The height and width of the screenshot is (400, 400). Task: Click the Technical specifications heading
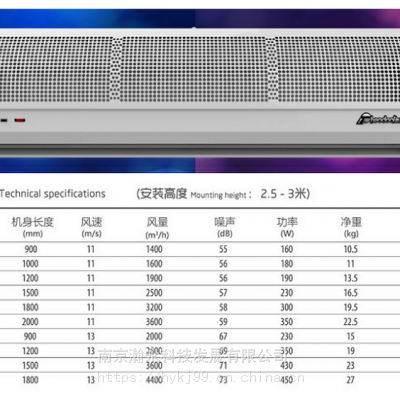53,193
